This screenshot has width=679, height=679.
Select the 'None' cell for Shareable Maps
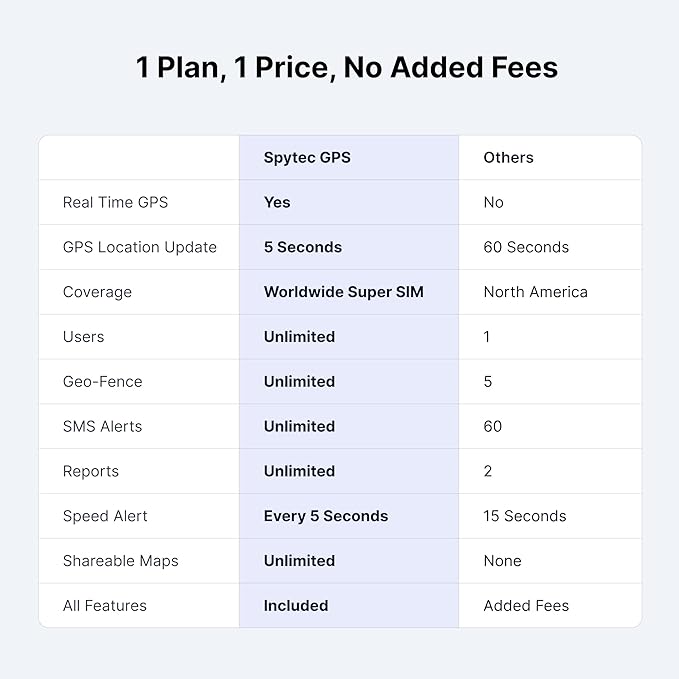point(502,561)
